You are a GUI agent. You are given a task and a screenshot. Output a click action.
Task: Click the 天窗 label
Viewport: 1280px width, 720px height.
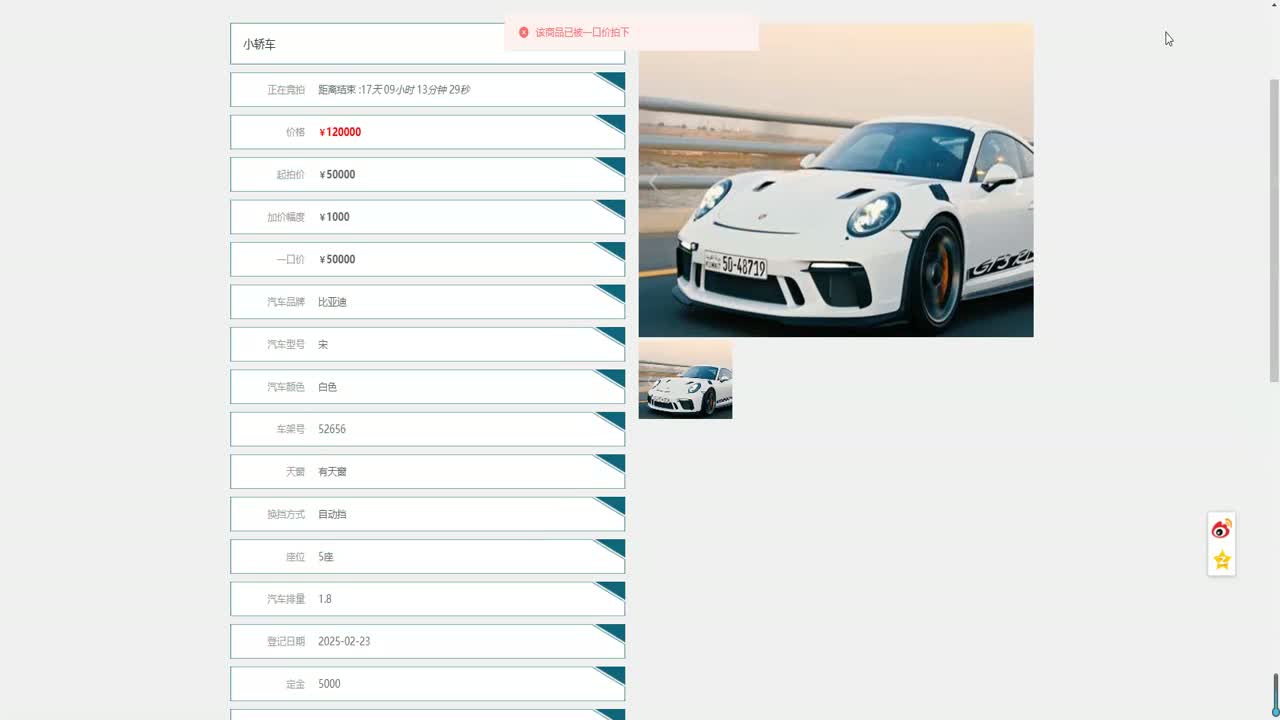(295, 472)
